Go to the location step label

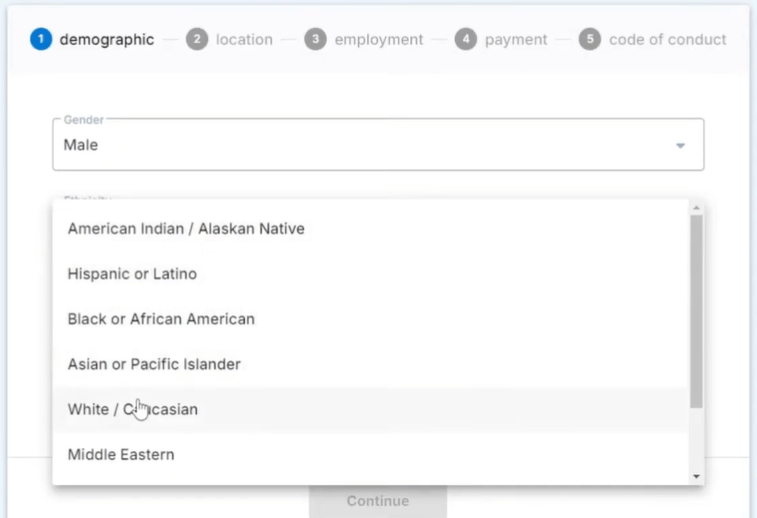(x=244, y=40)
